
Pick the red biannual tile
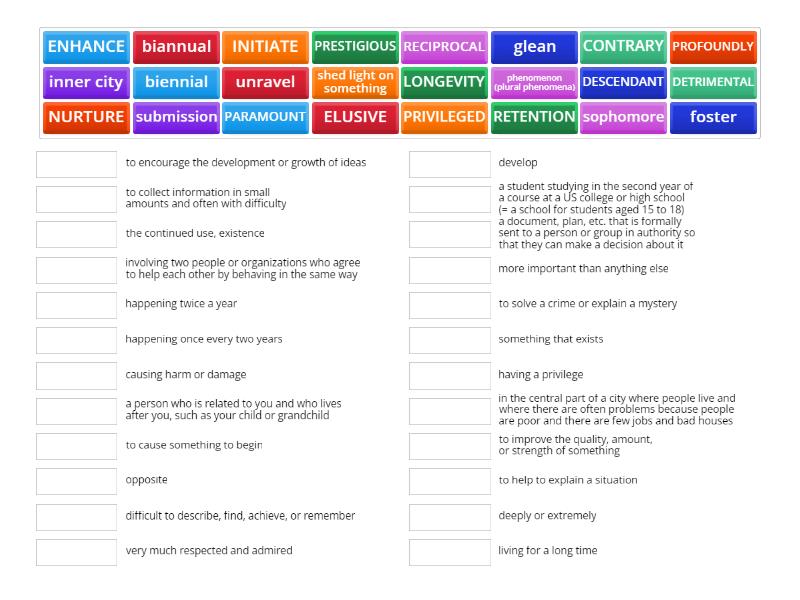click(x=176, y=46)
